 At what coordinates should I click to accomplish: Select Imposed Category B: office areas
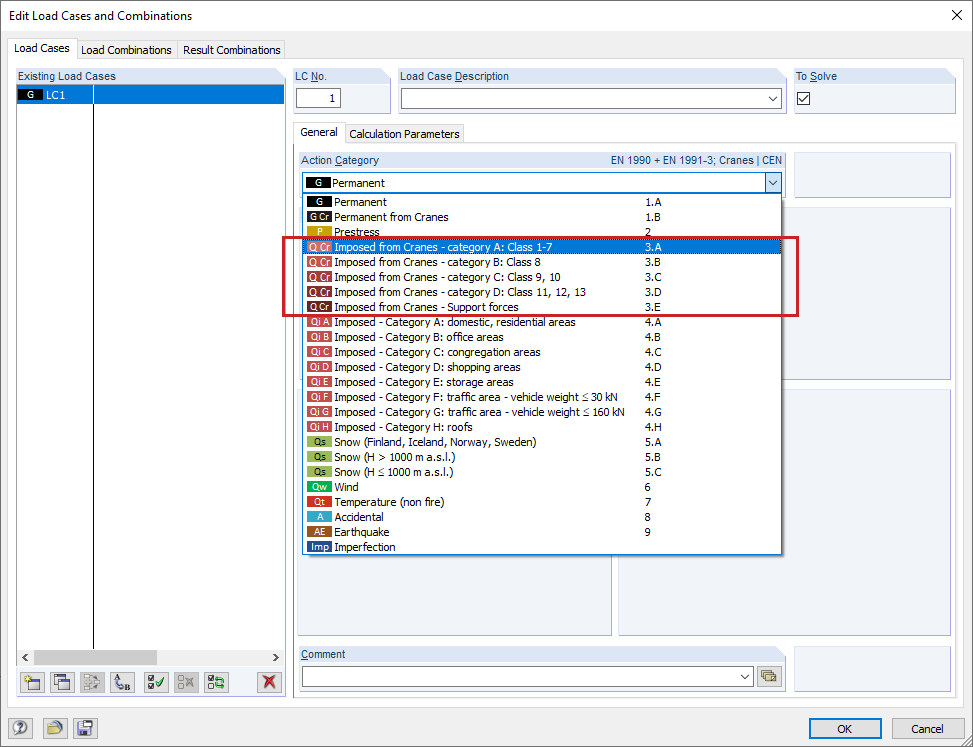(542, 337)
